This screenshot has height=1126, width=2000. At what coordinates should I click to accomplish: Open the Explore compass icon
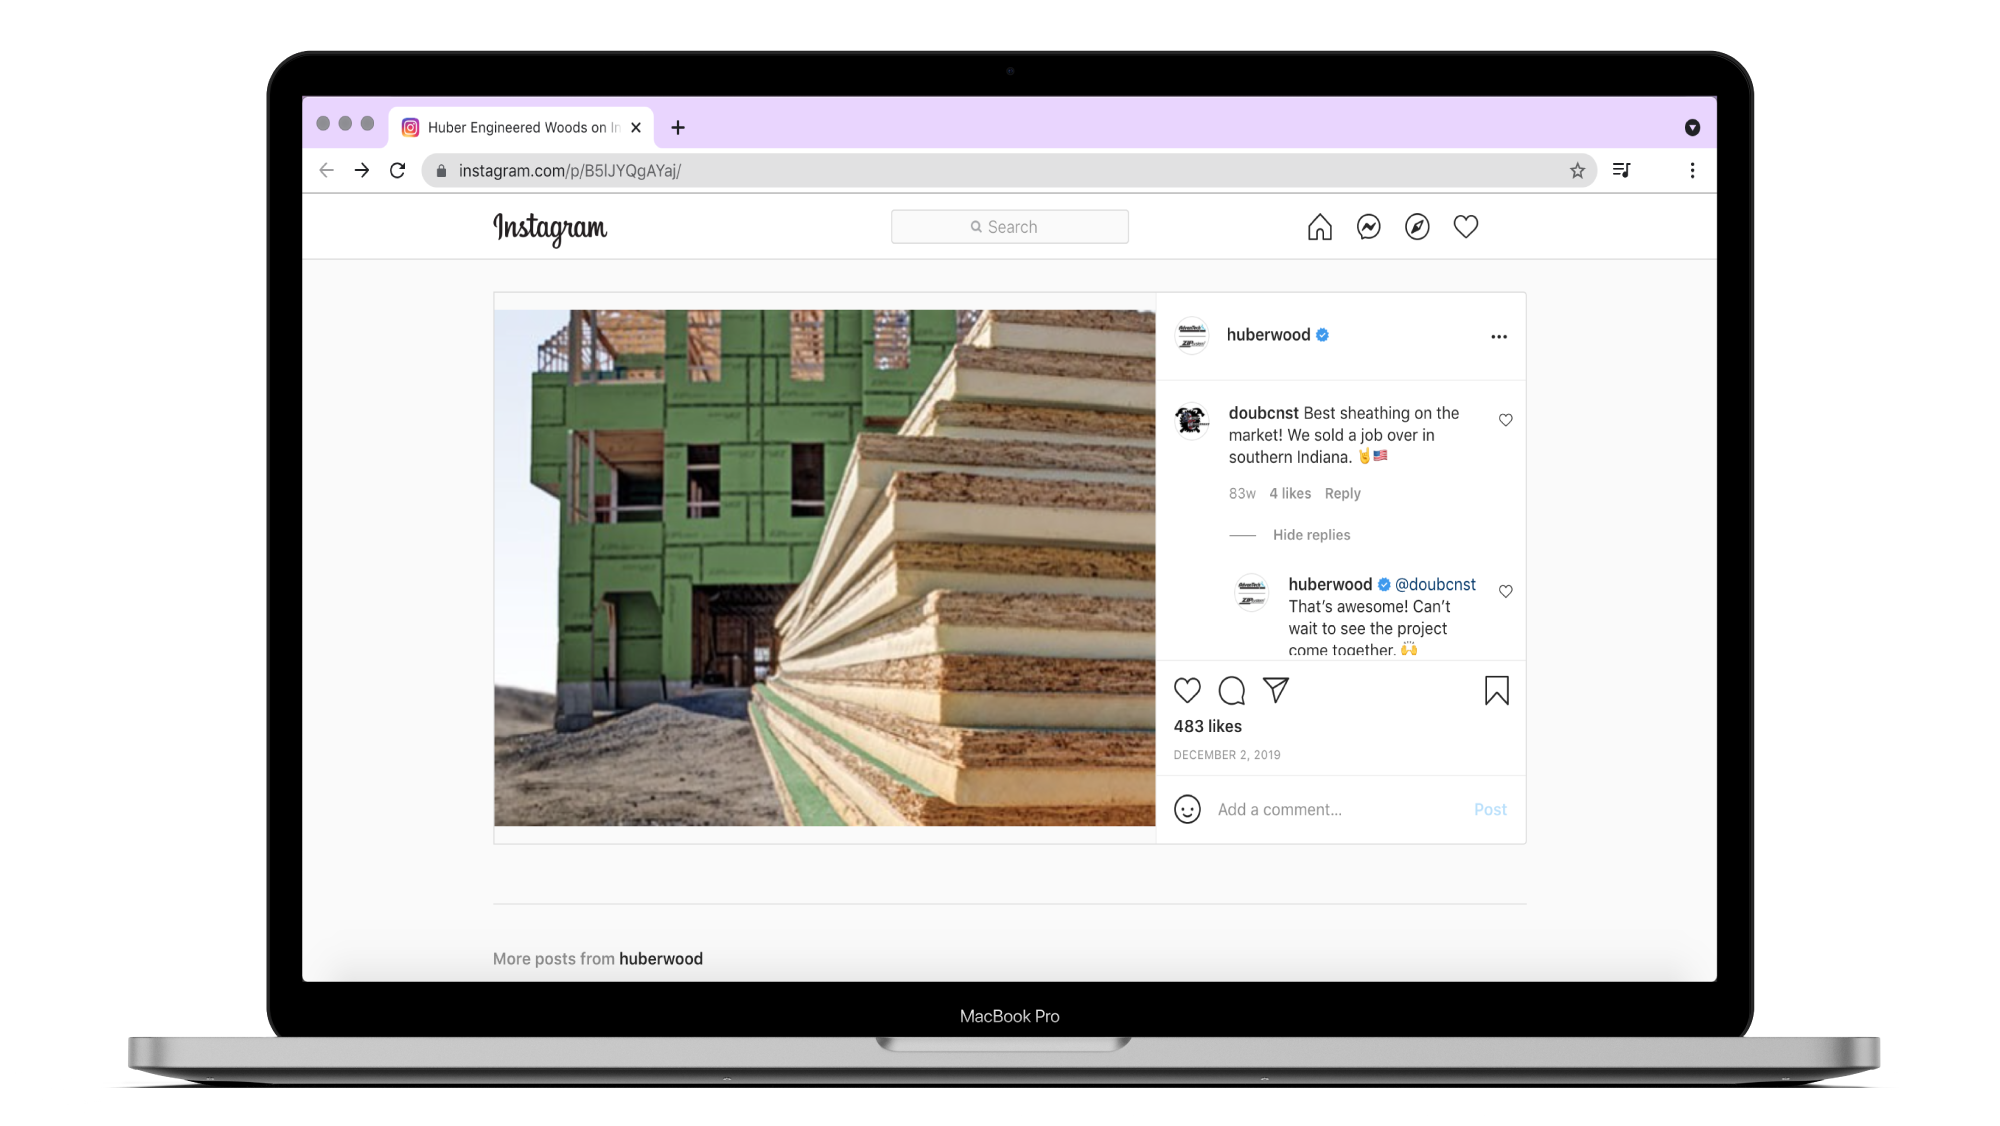(x=1417, y=227)
